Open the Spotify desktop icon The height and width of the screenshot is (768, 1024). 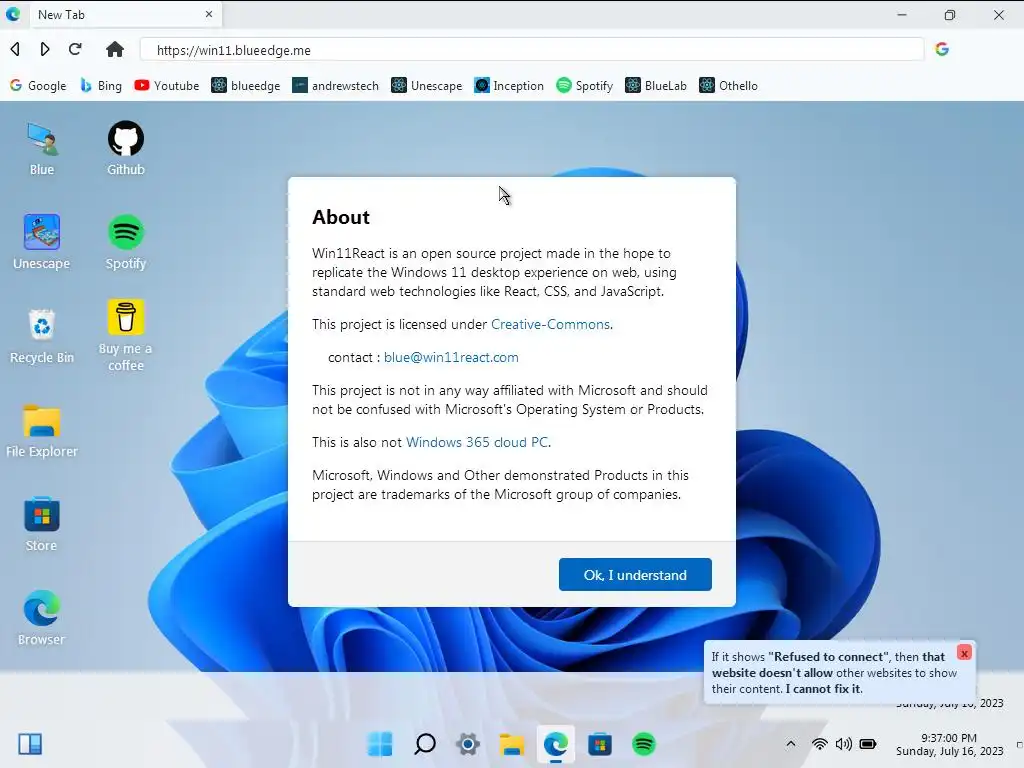(125, 242)
